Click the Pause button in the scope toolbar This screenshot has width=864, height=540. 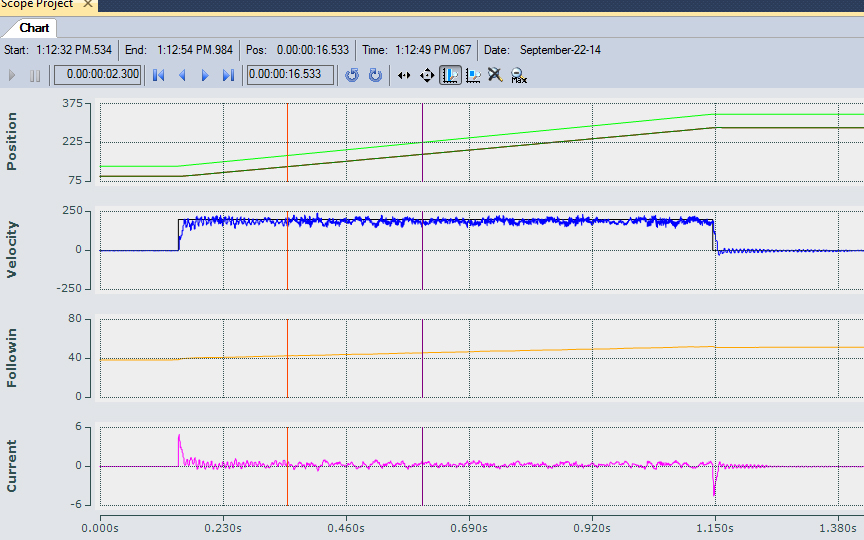pos(35,75)
